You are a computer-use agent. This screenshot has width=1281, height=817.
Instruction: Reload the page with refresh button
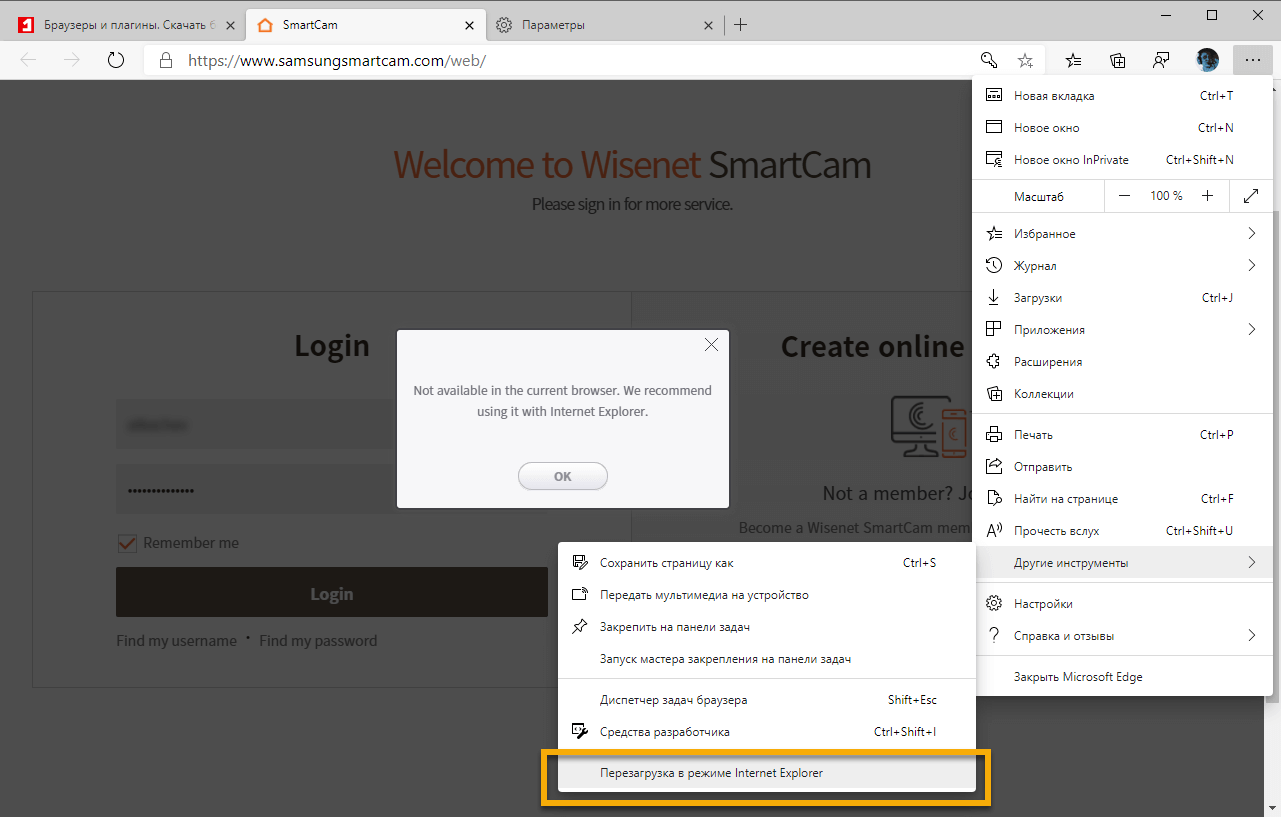coord(116,60)
